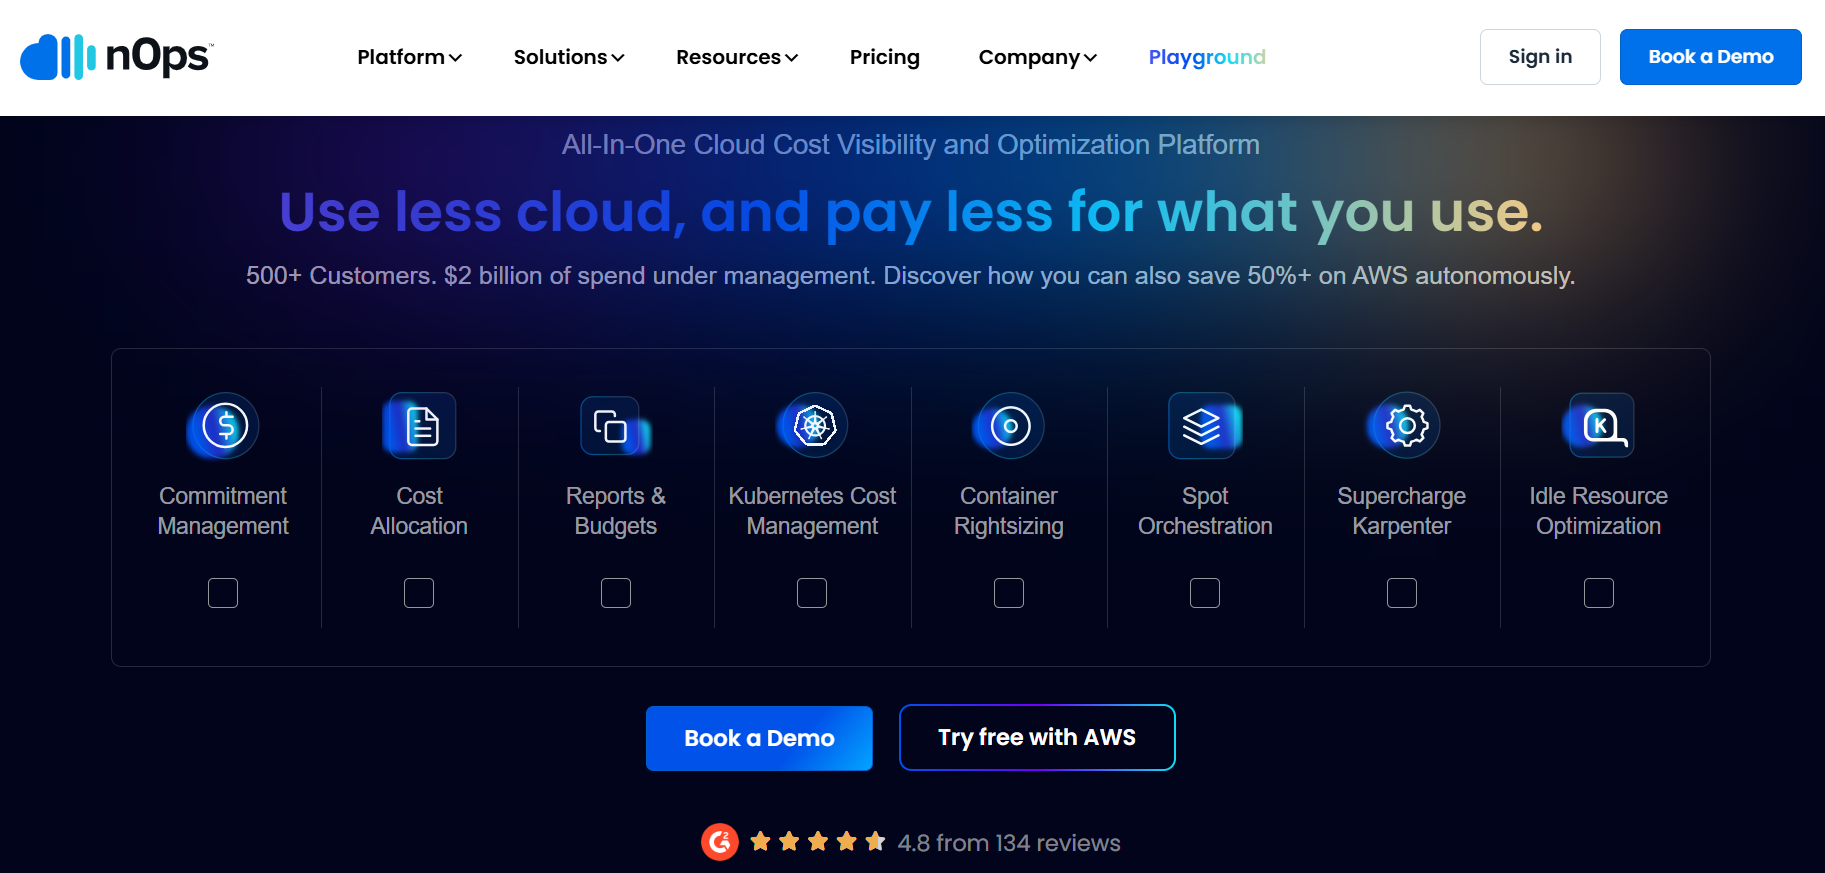The height and width of the screenshot is (873, 1825).
Task: Click the Container Rightsizing circle icon
Action: click(1010, 426)
